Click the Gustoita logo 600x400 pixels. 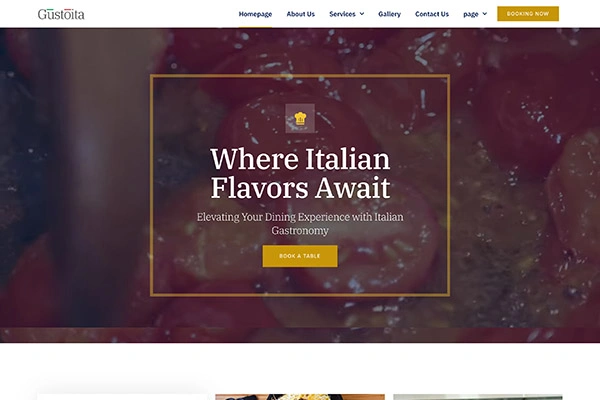tap(61, 14)
